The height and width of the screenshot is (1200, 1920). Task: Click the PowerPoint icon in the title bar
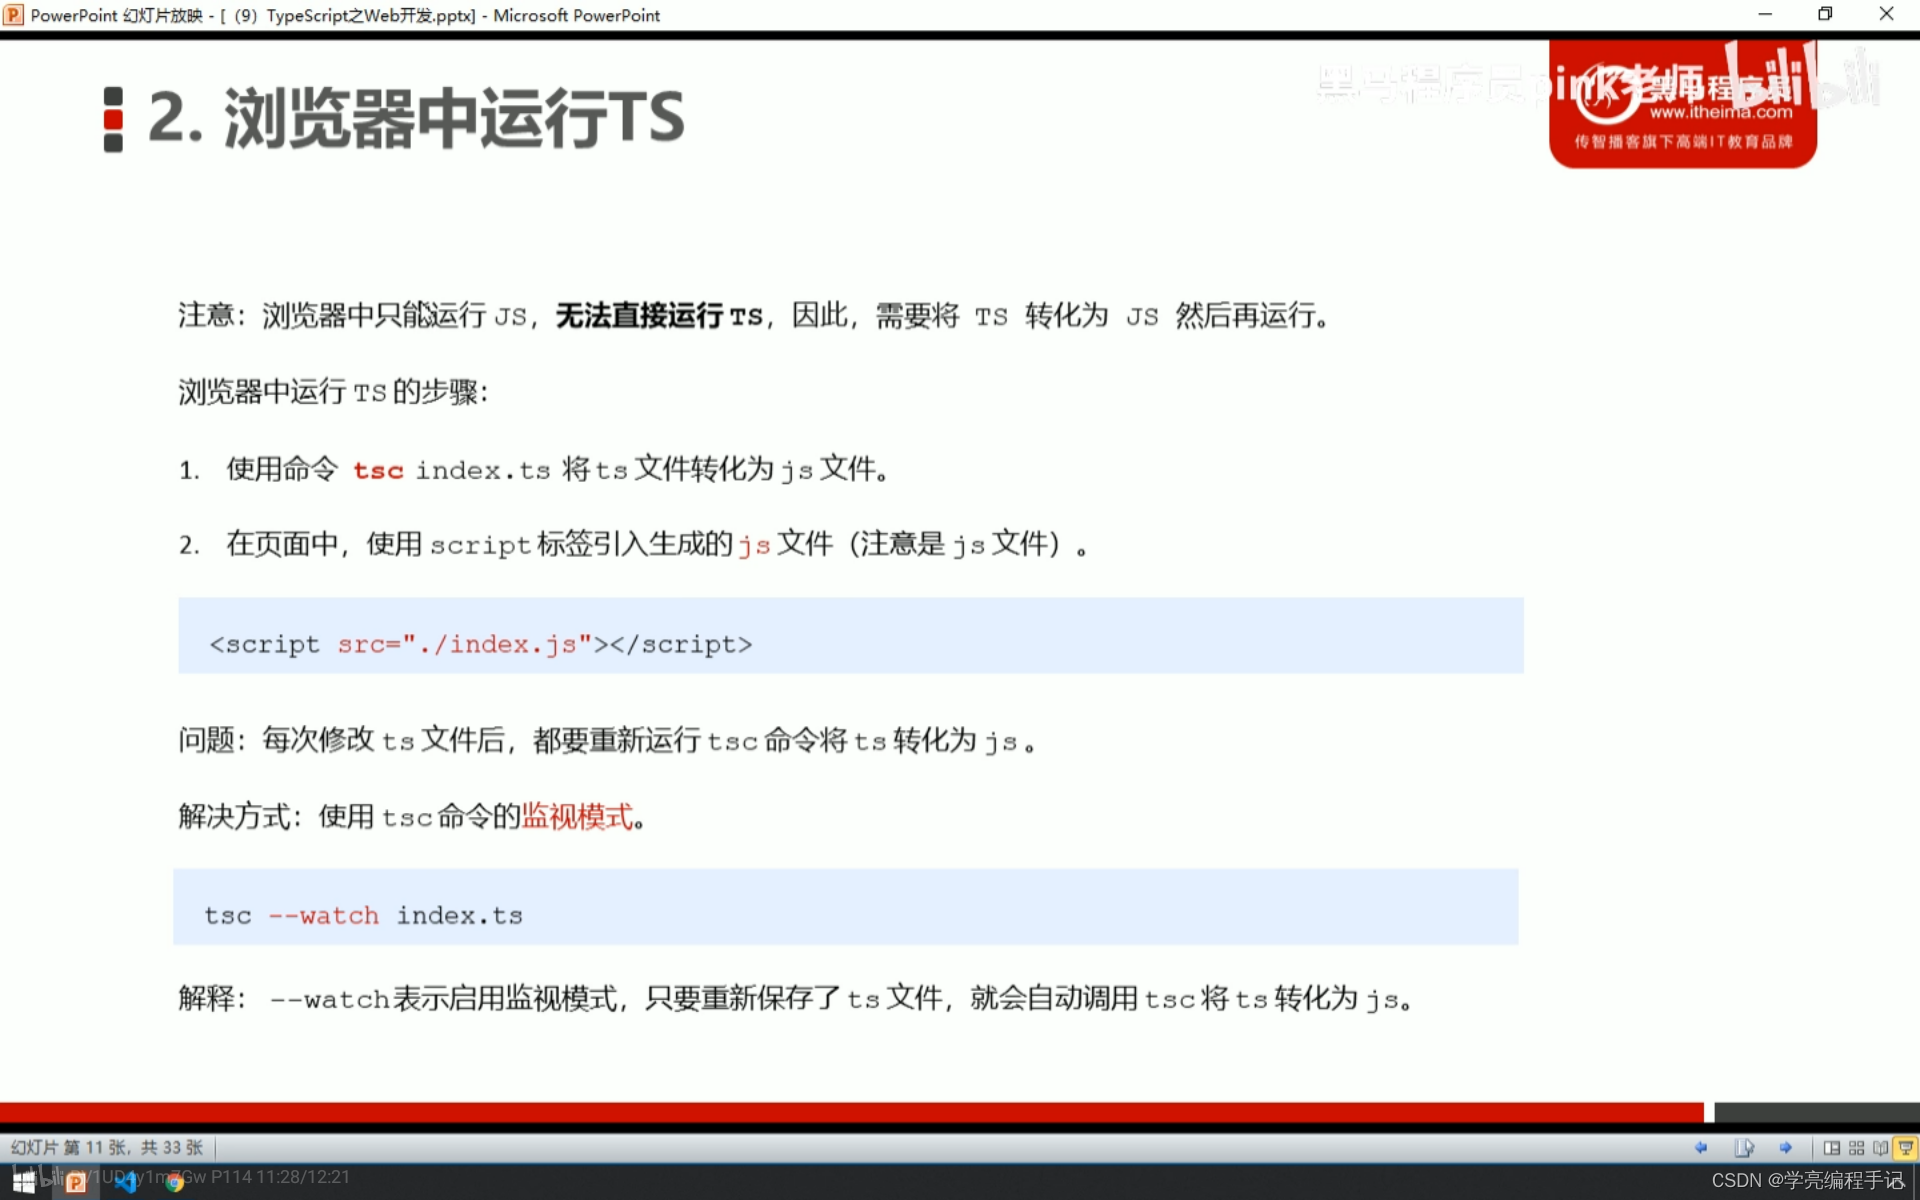(14, 15)
